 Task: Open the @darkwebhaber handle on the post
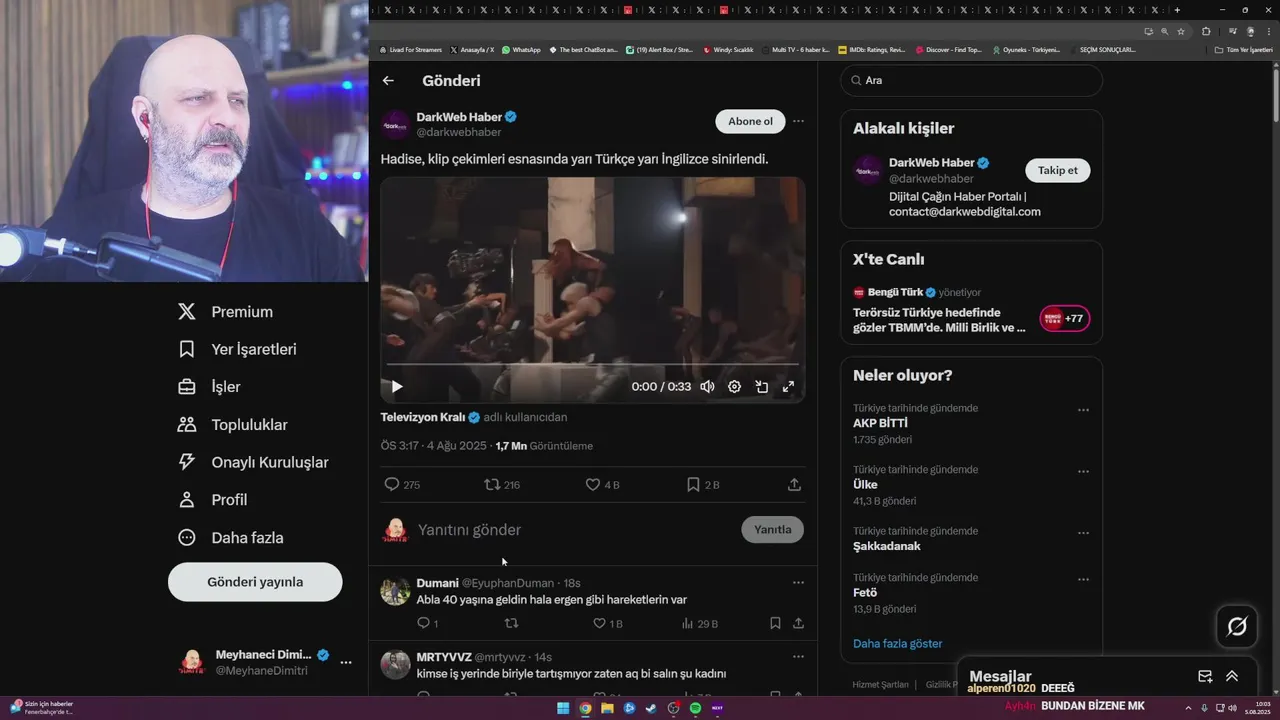pos(459,132)
